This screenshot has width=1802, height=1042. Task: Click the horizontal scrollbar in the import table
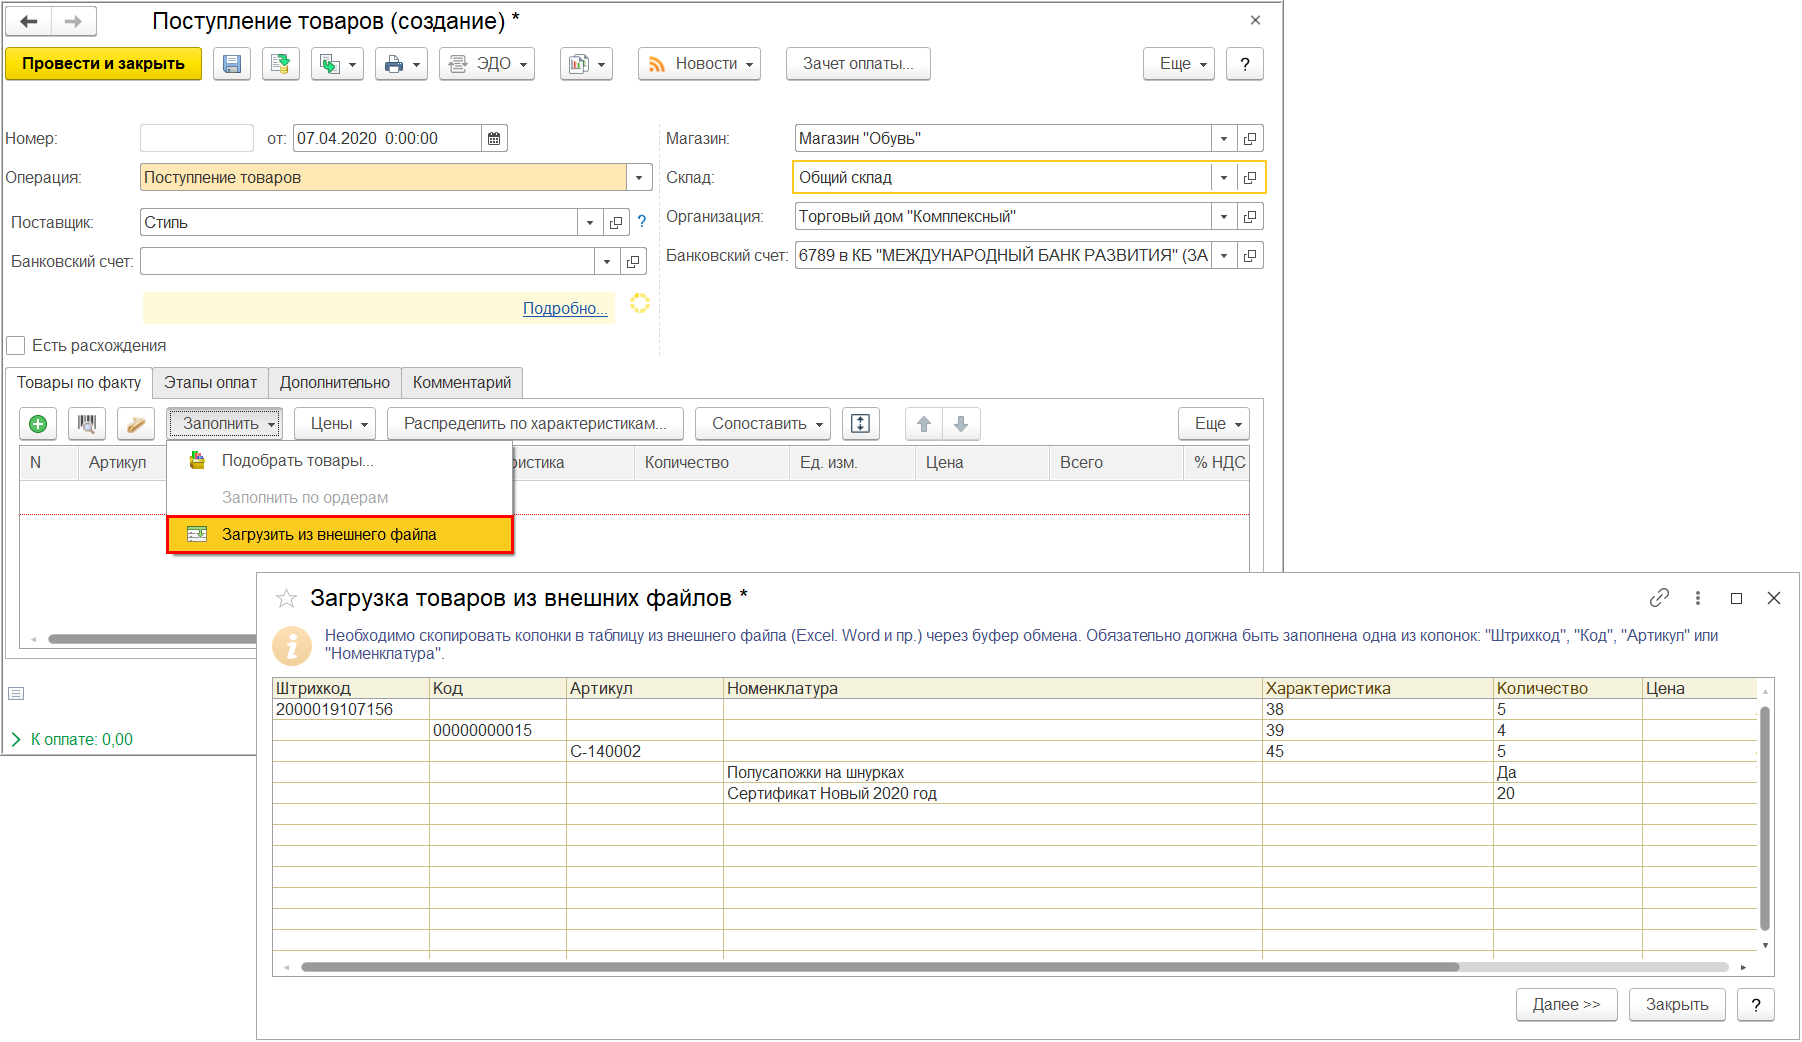click(880, 967)
